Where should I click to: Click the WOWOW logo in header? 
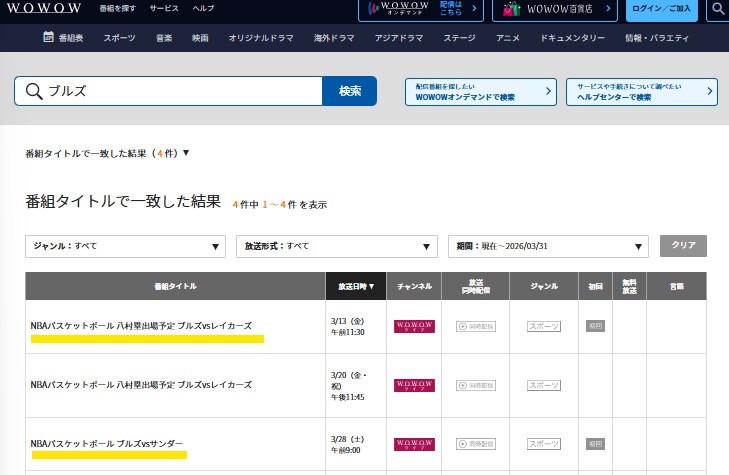pos(44,8)
